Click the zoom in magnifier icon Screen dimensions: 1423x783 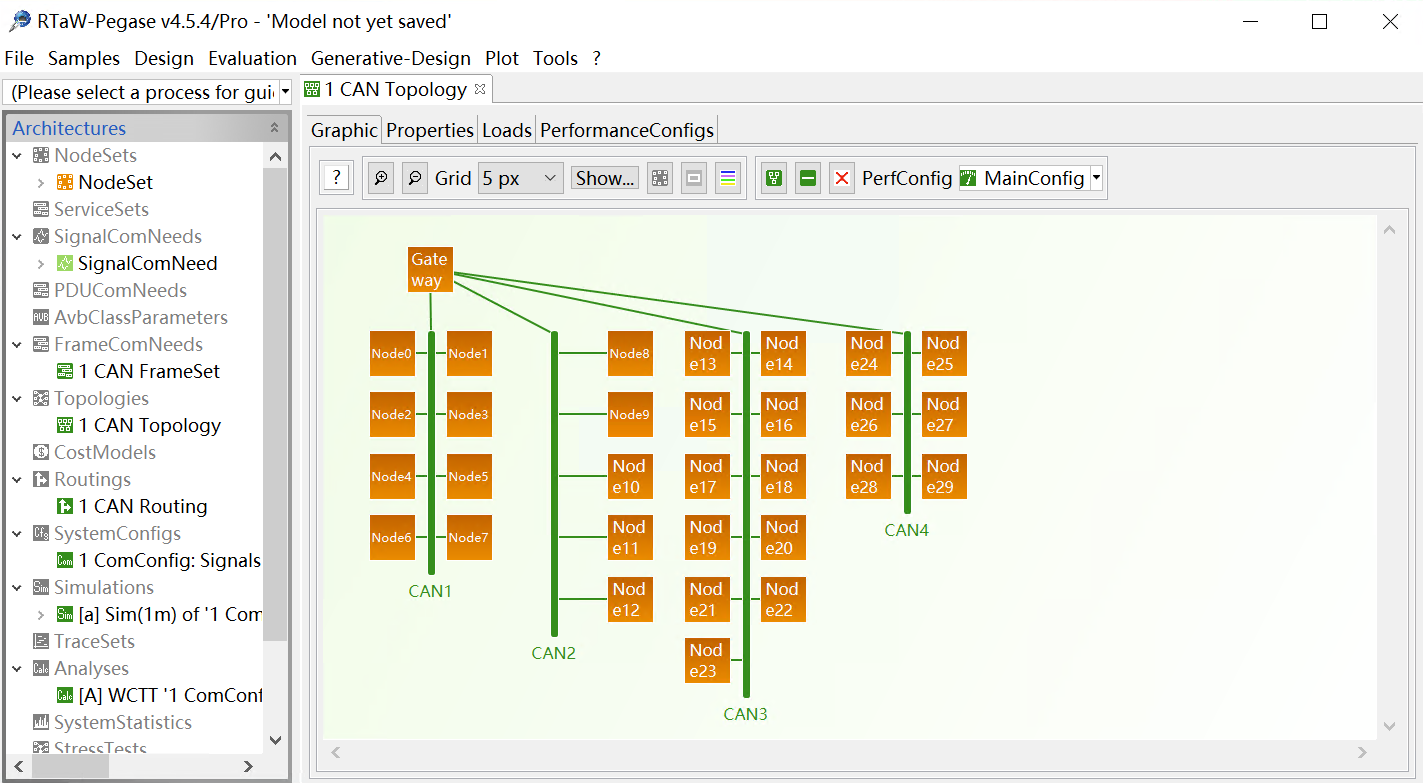click(381, 179)
